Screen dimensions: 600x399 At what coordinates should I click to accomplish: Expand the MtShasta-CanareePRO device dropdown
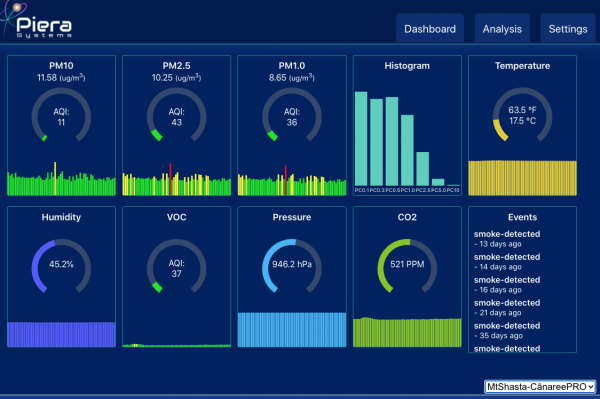tap(540, 387)
